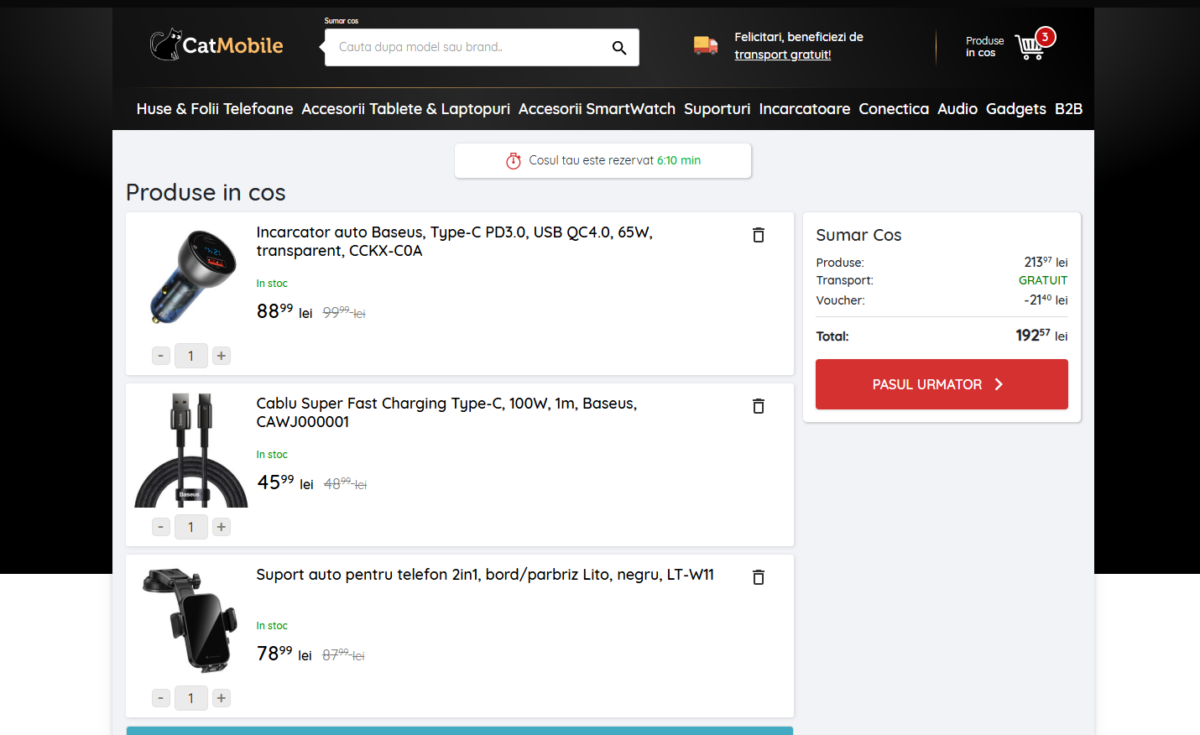
Task: Open the Incarcatoare menu
Action: (x=804, y=109)
